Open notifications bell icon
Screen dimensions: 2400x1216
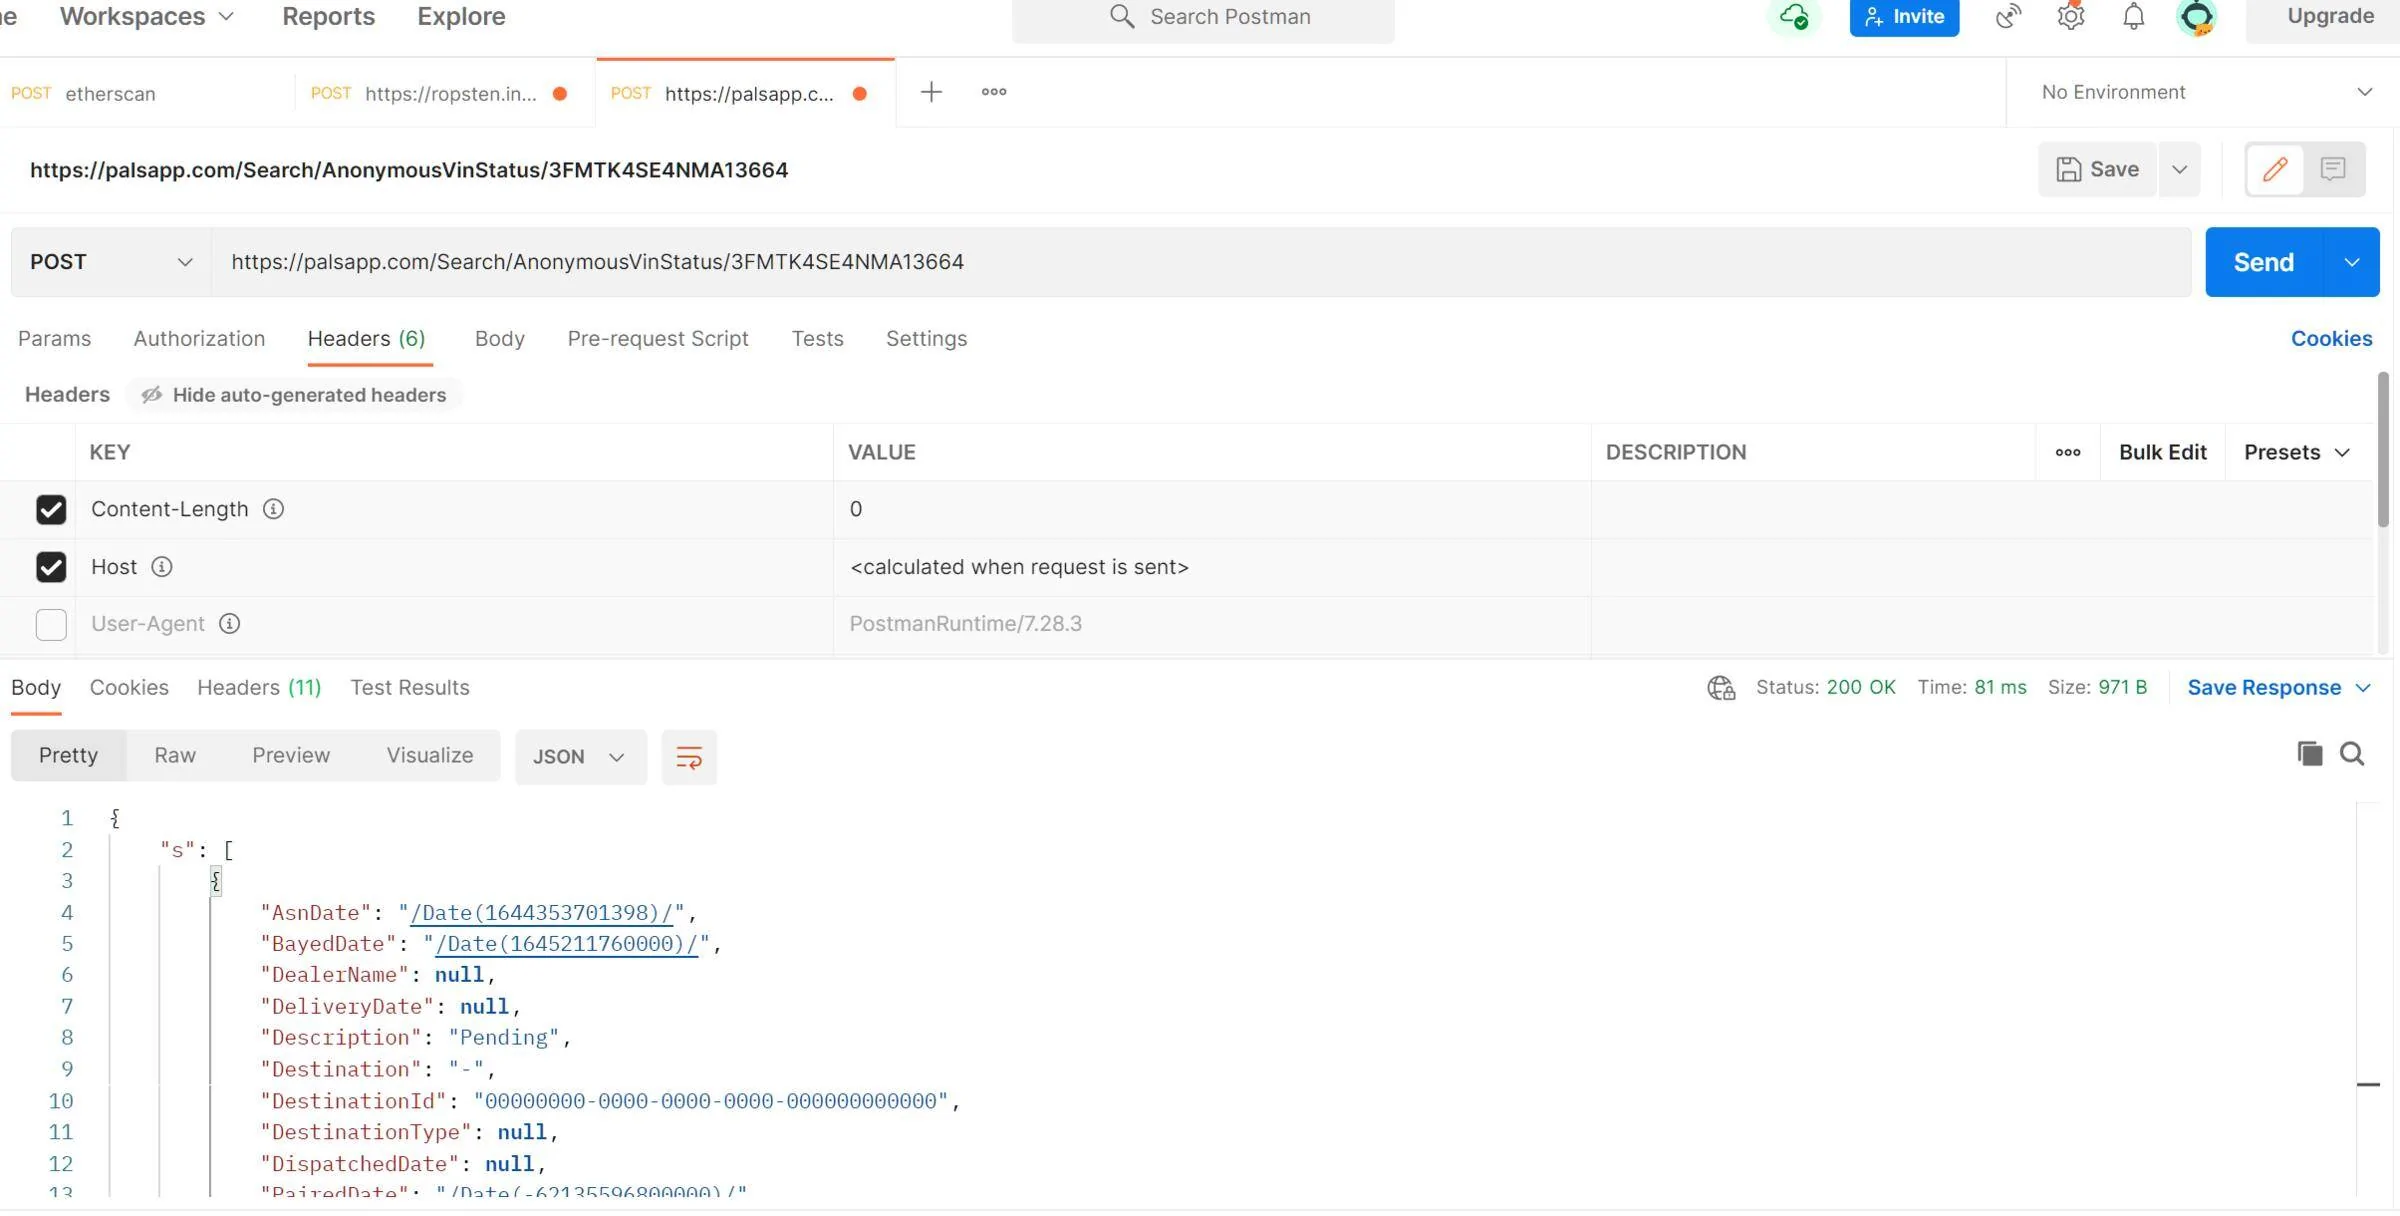click(2134, 17)
